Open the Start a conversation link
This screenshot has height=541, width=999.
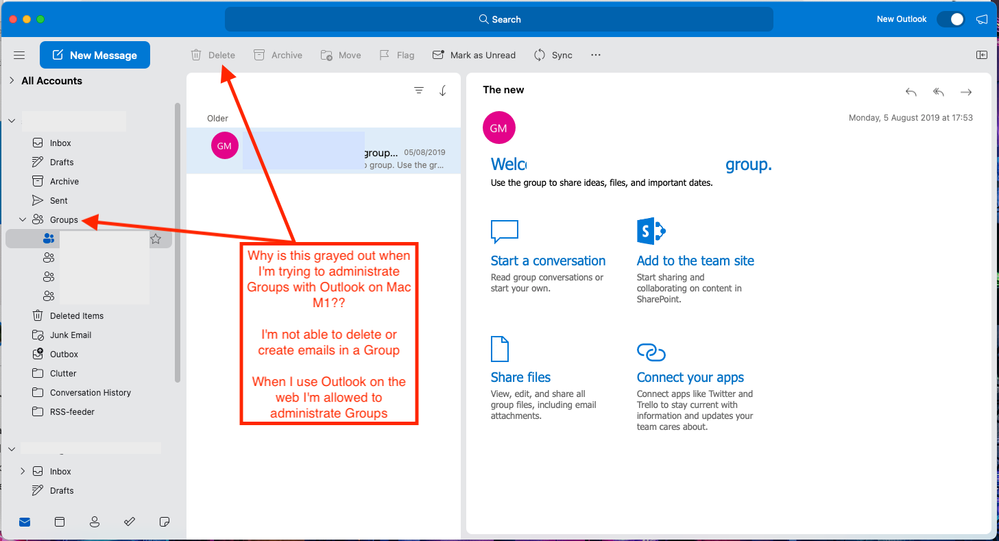tap(548, 261)
